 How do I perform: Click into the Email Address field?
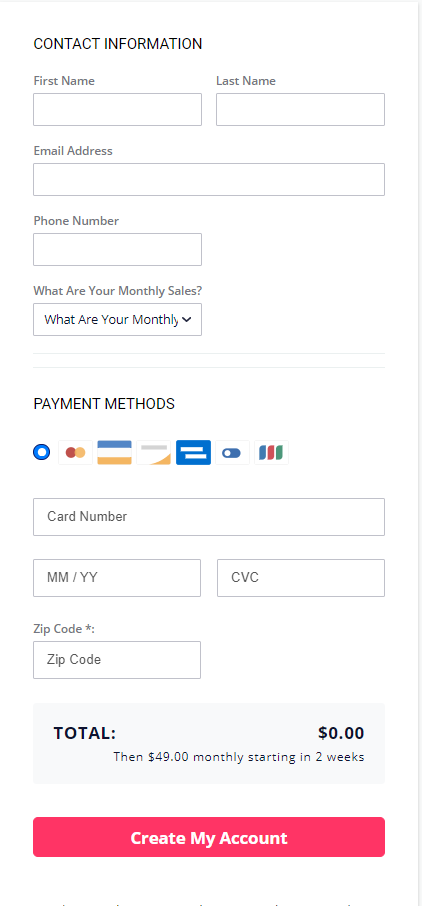click(209, 179)
